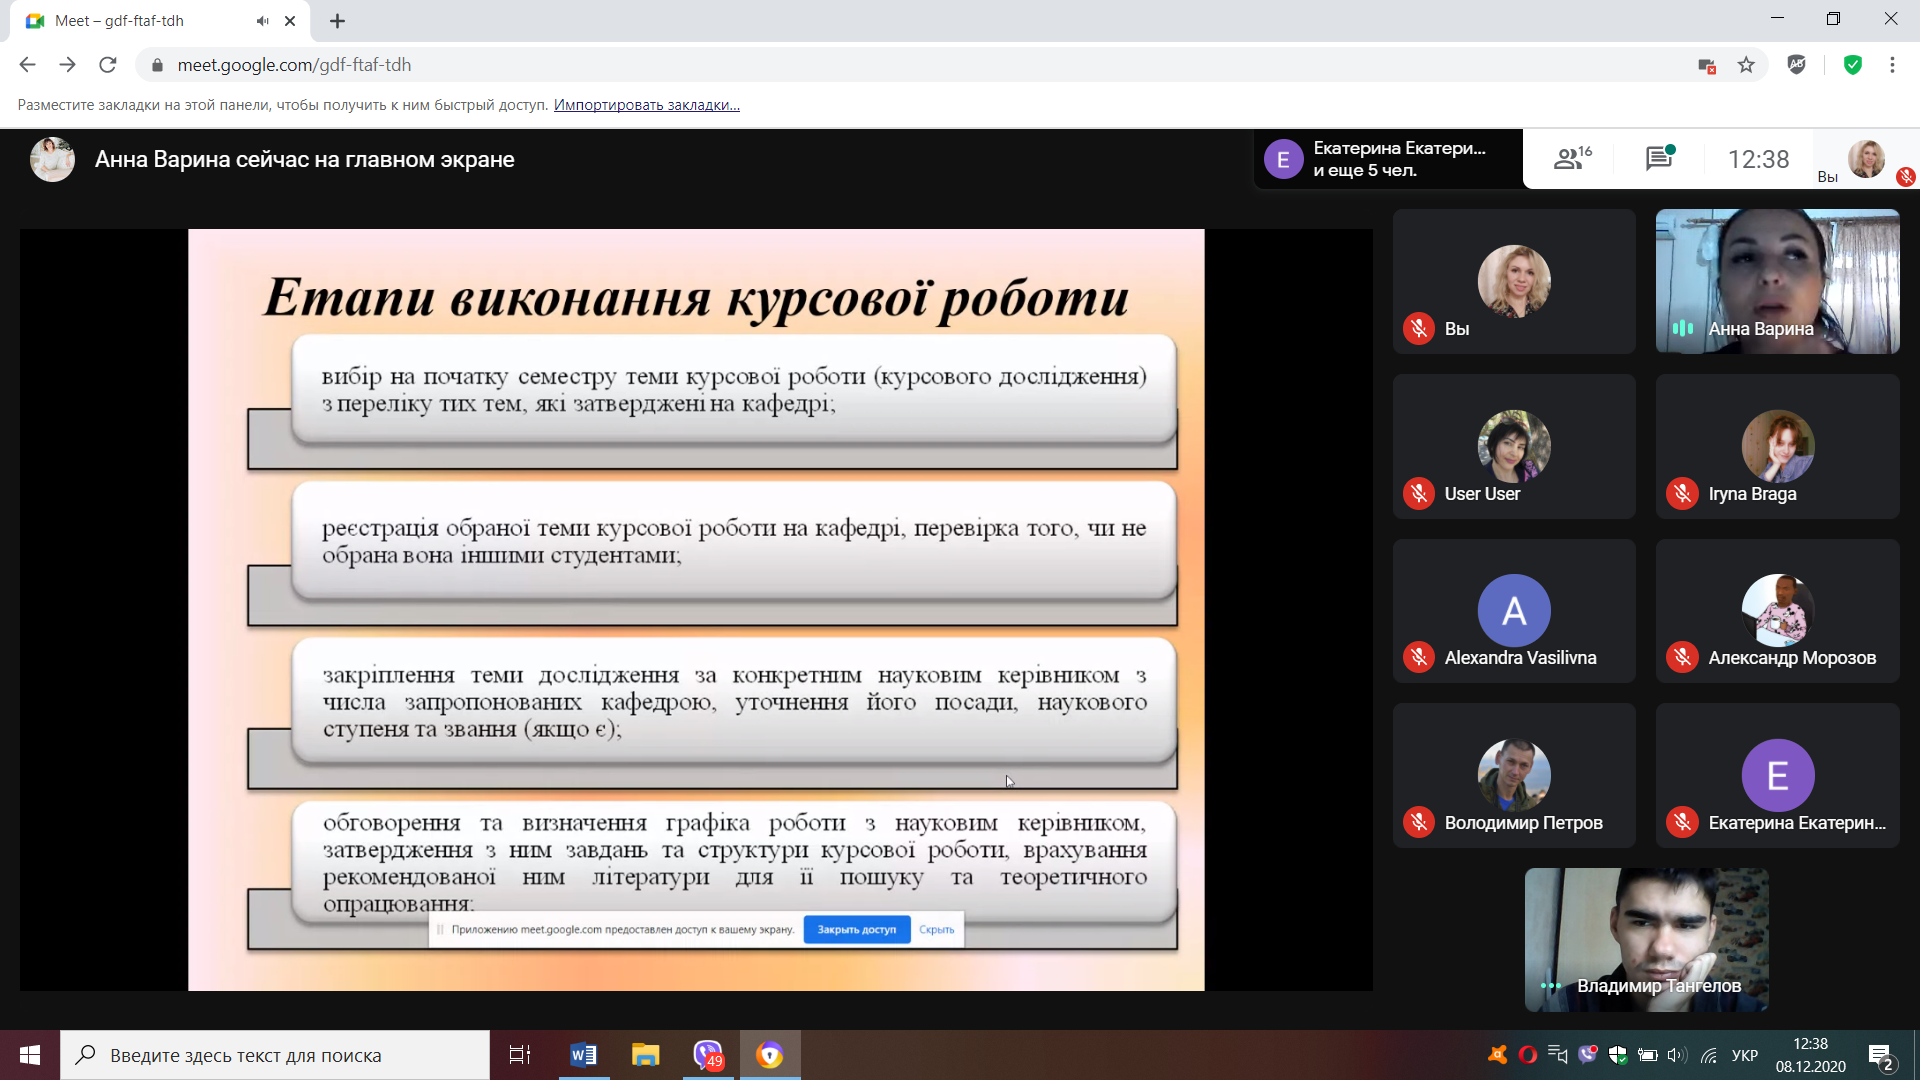
Task: Open Word from the taskbar
Action: tap(583, 1055)
